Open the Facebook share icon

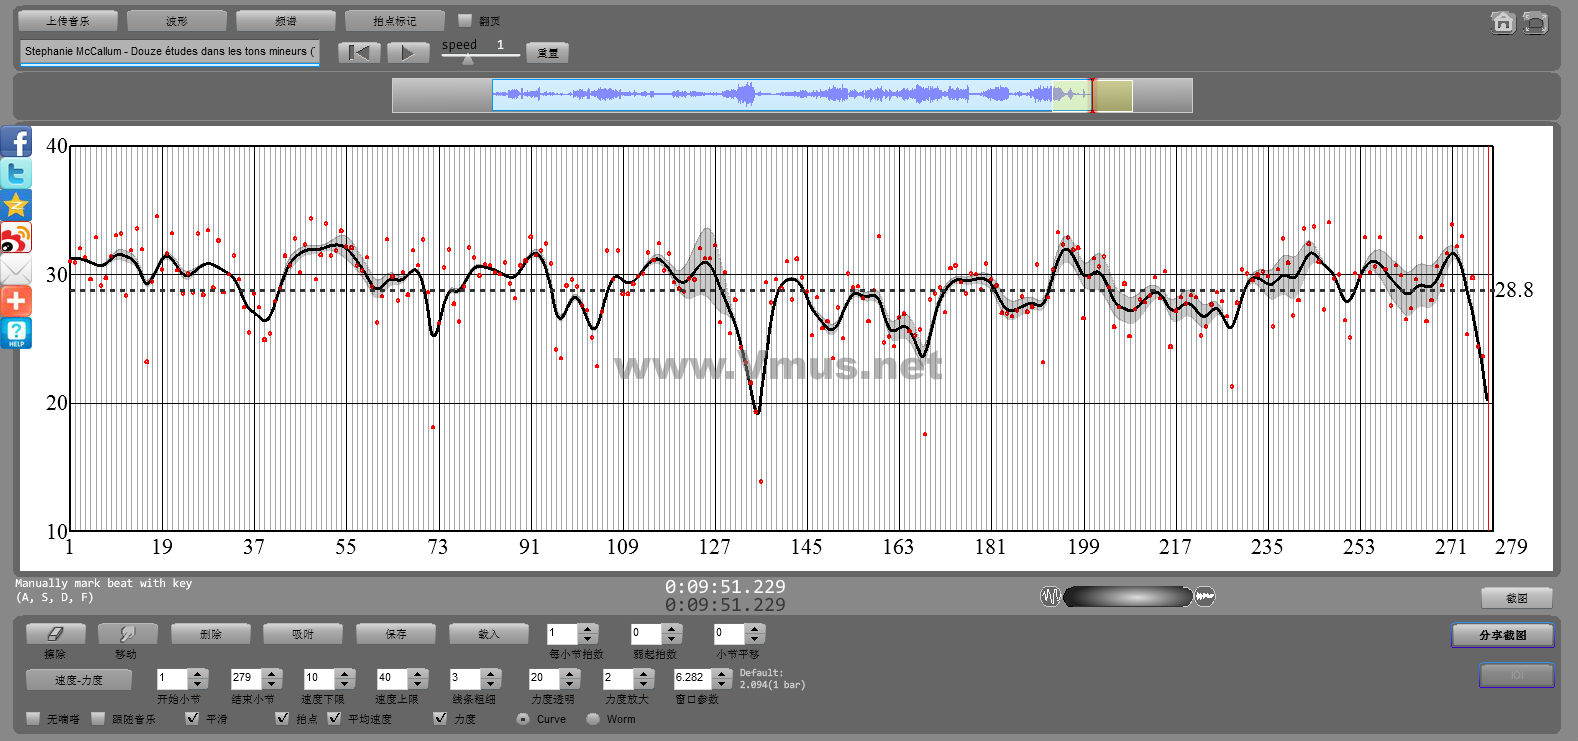pyautogui.click(x=16, y=141)
